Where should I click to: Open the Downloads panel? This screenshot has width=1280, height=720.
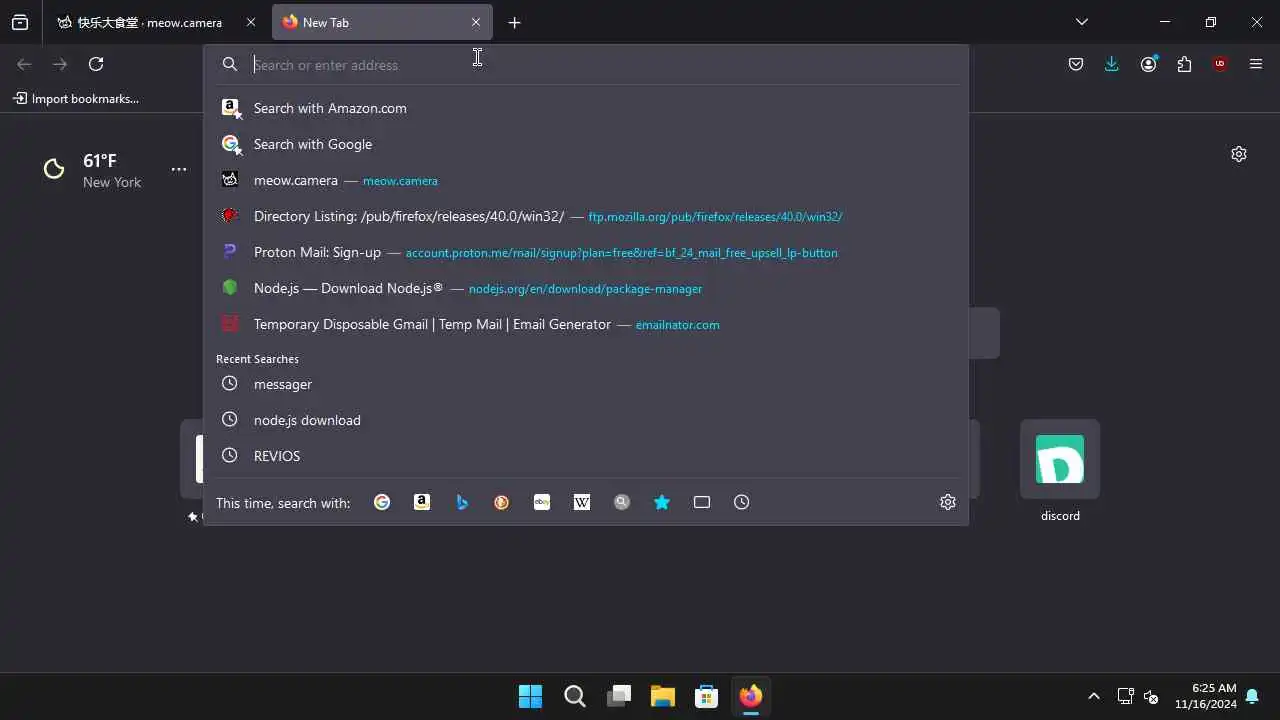[x=1112, y=64]
